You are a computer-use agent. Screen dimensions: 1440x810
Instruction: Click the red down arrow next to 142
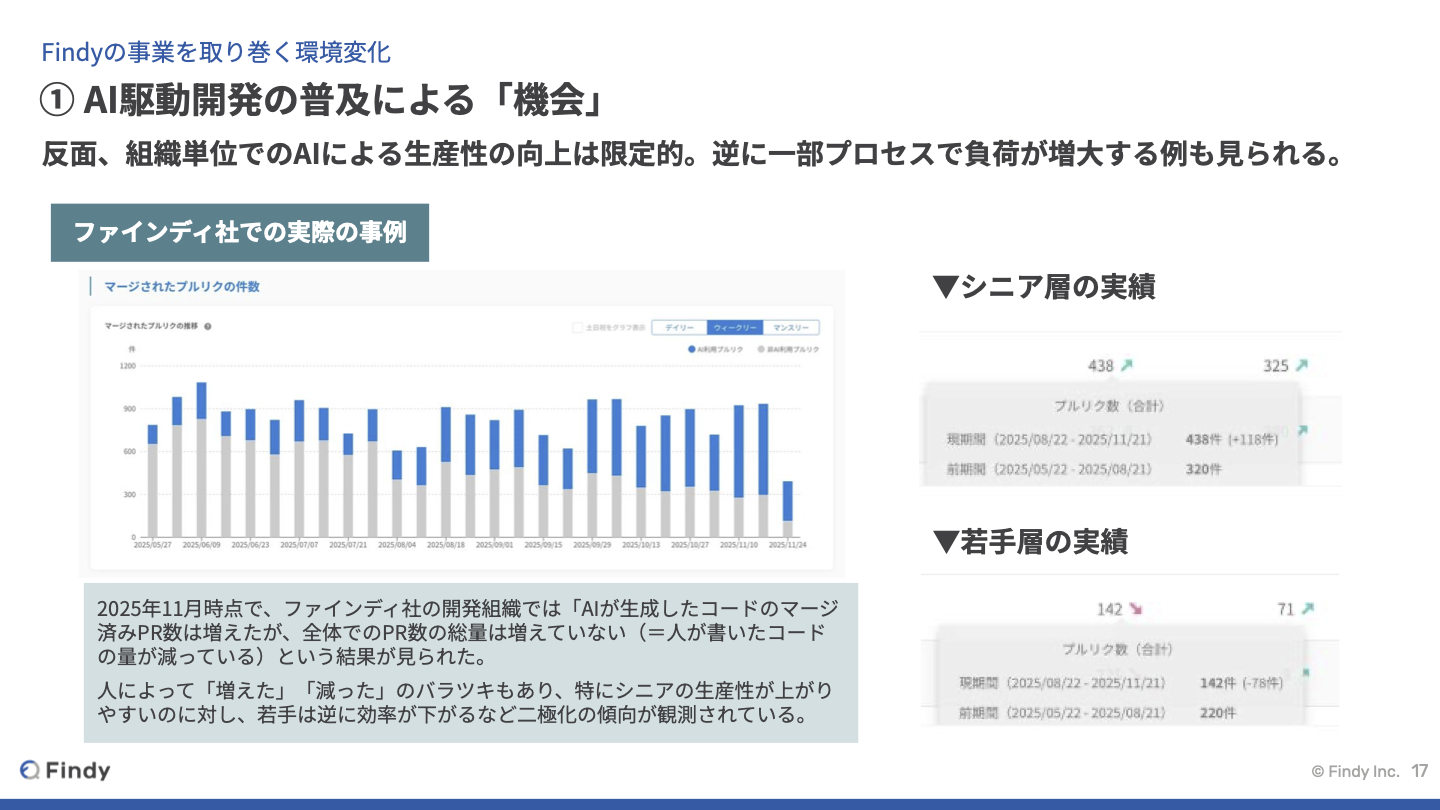[x=1136, y=609]
